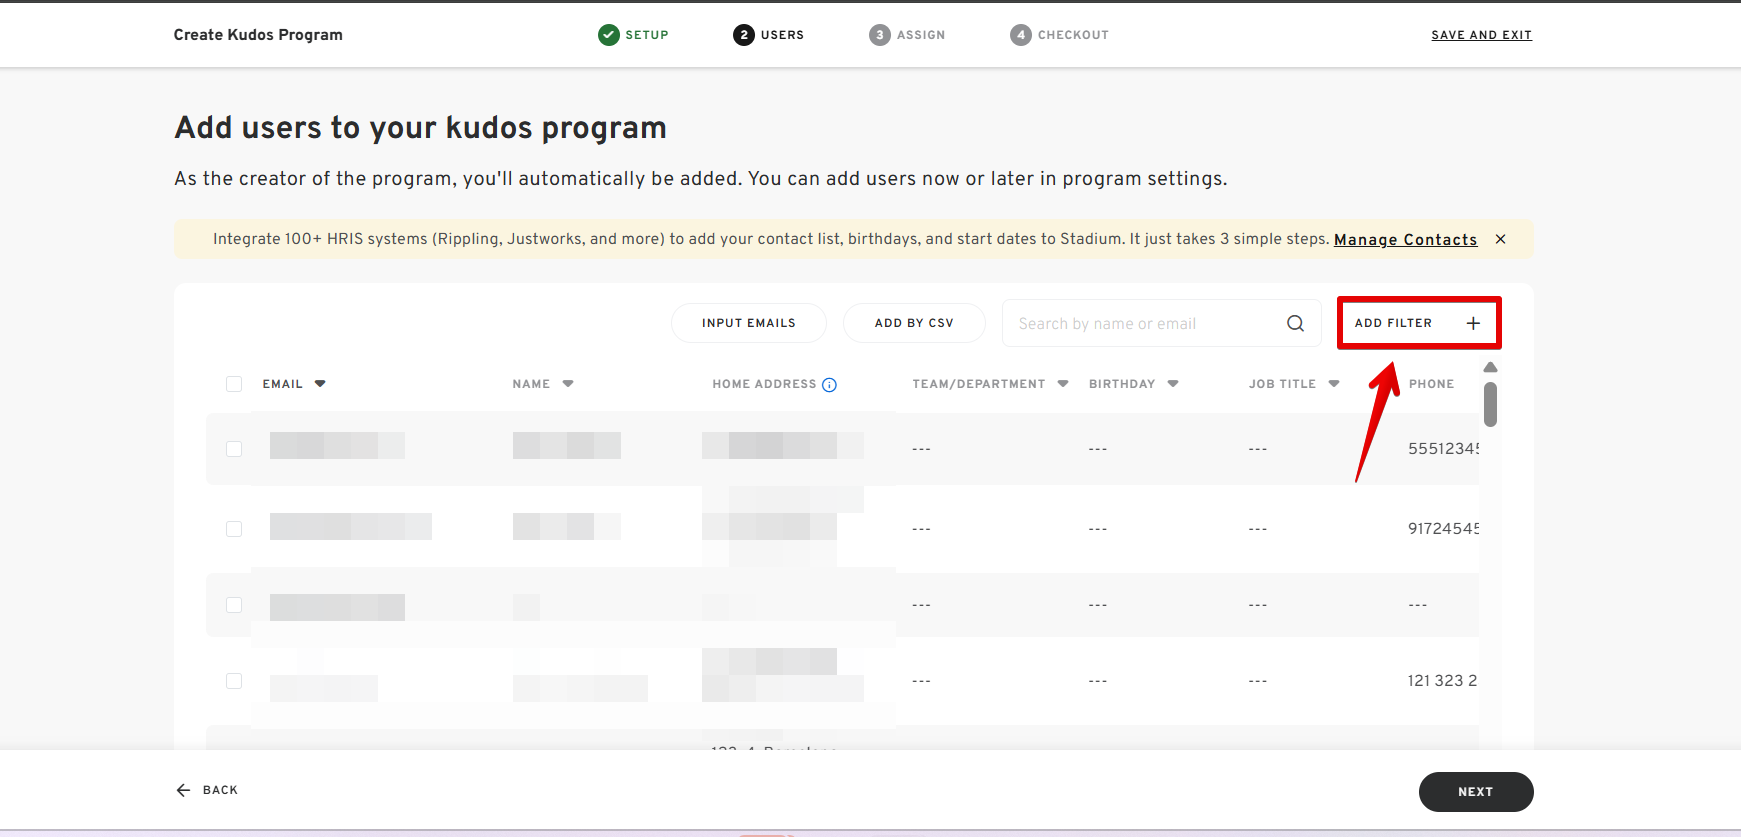Click the table scroll up arrow
The height and width of the screenshot is (837, 1741).
[x=1490, y=367]
